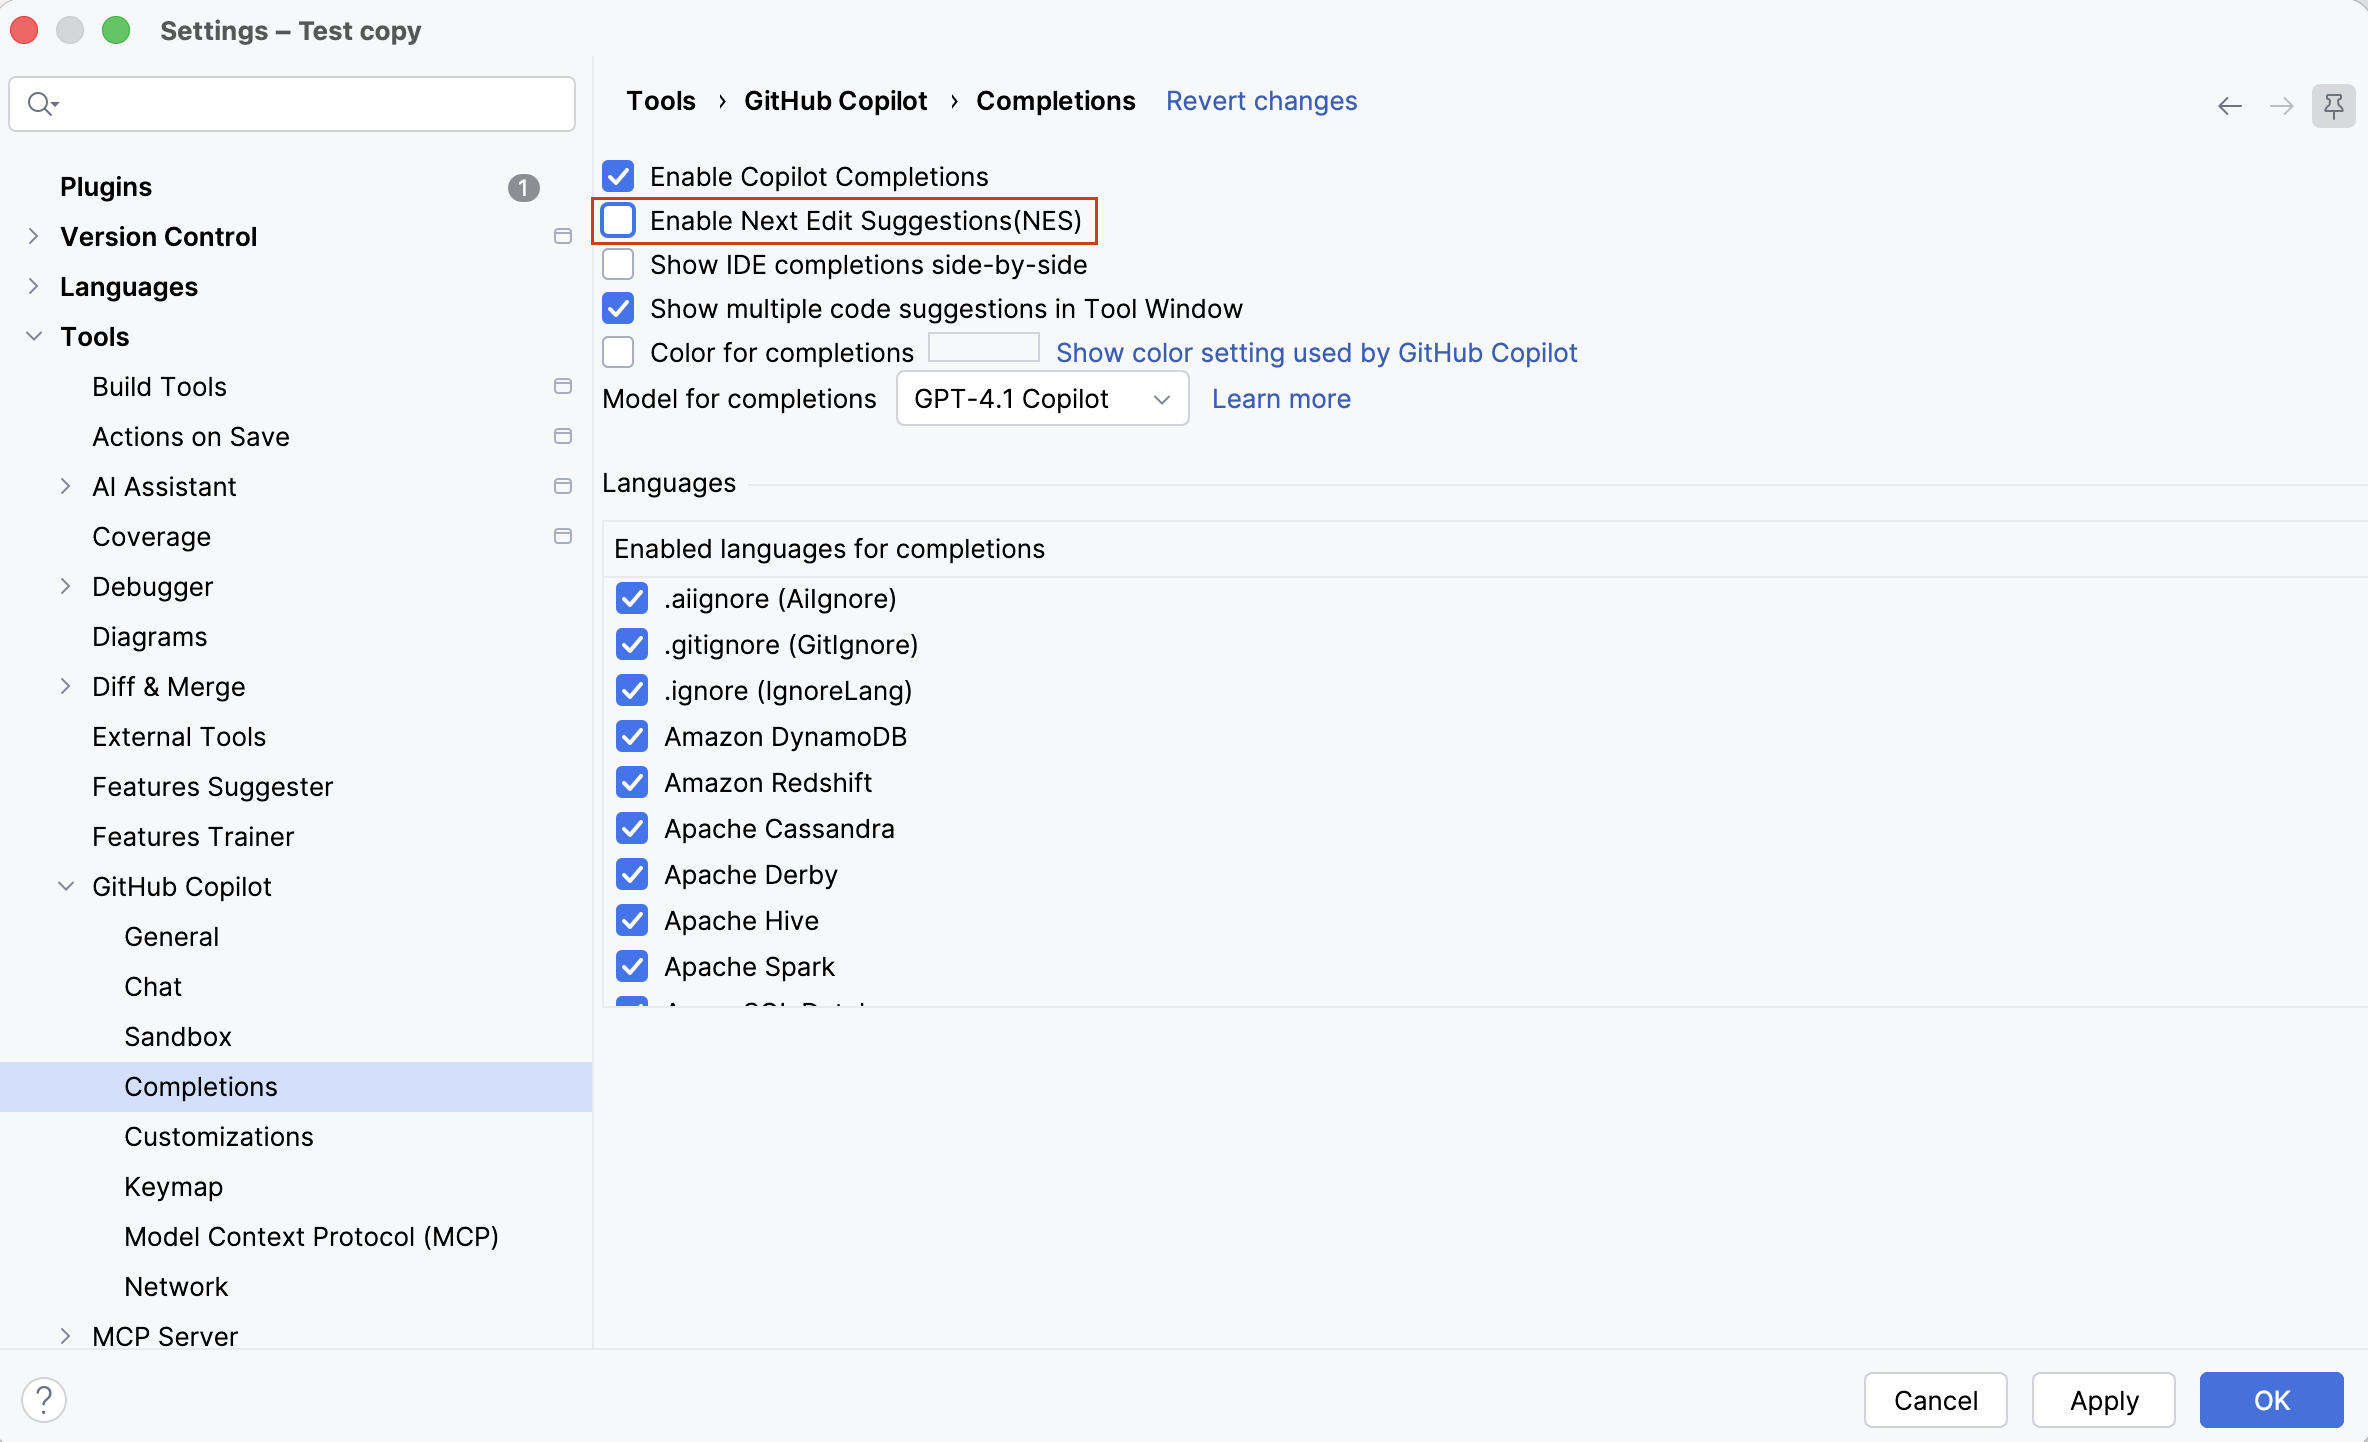Image resolution: width=2368 pixels, height=1442 pixels.
Task: Check Color for completions checkbox
Action: (618, 352)
